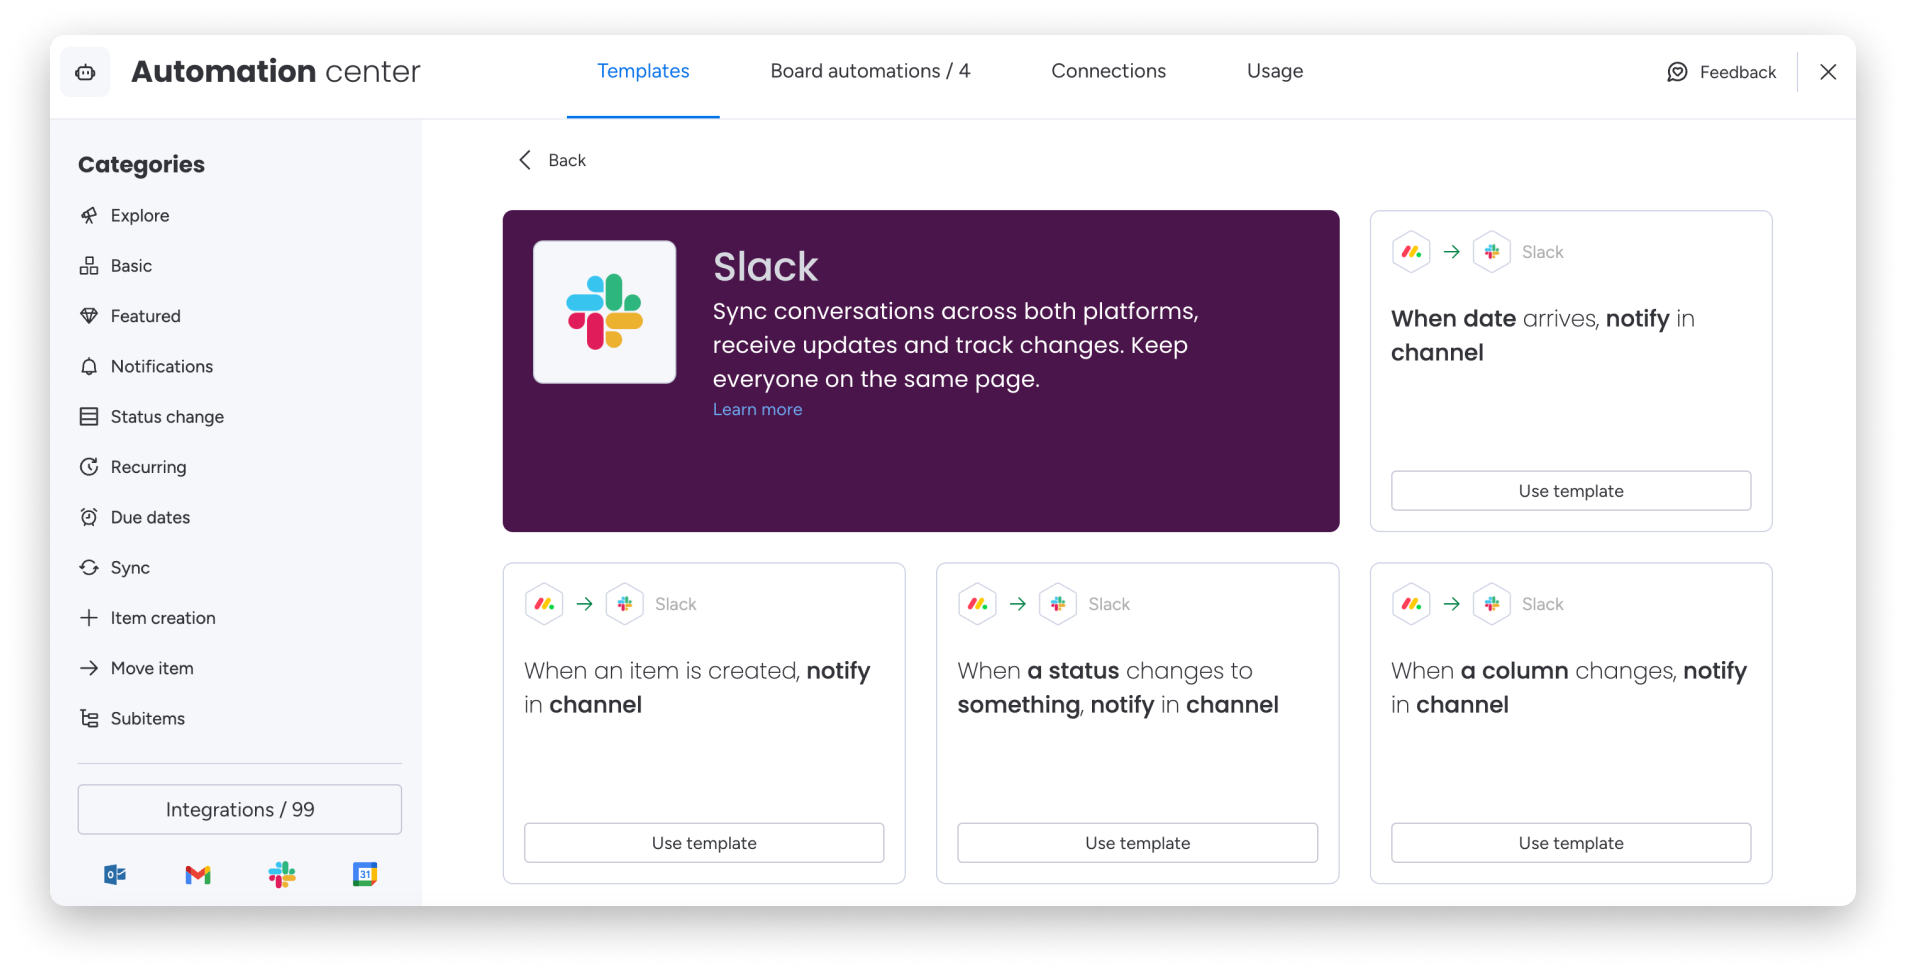Click the Item creation plus icon
The height and width of the screenshot is (971, 1906).
[89, 618]
